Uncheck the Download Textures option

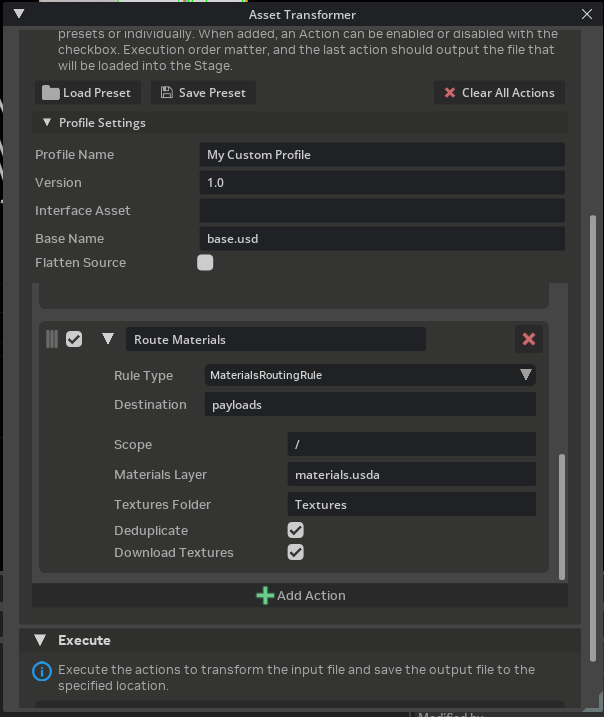tap(295, 552)
